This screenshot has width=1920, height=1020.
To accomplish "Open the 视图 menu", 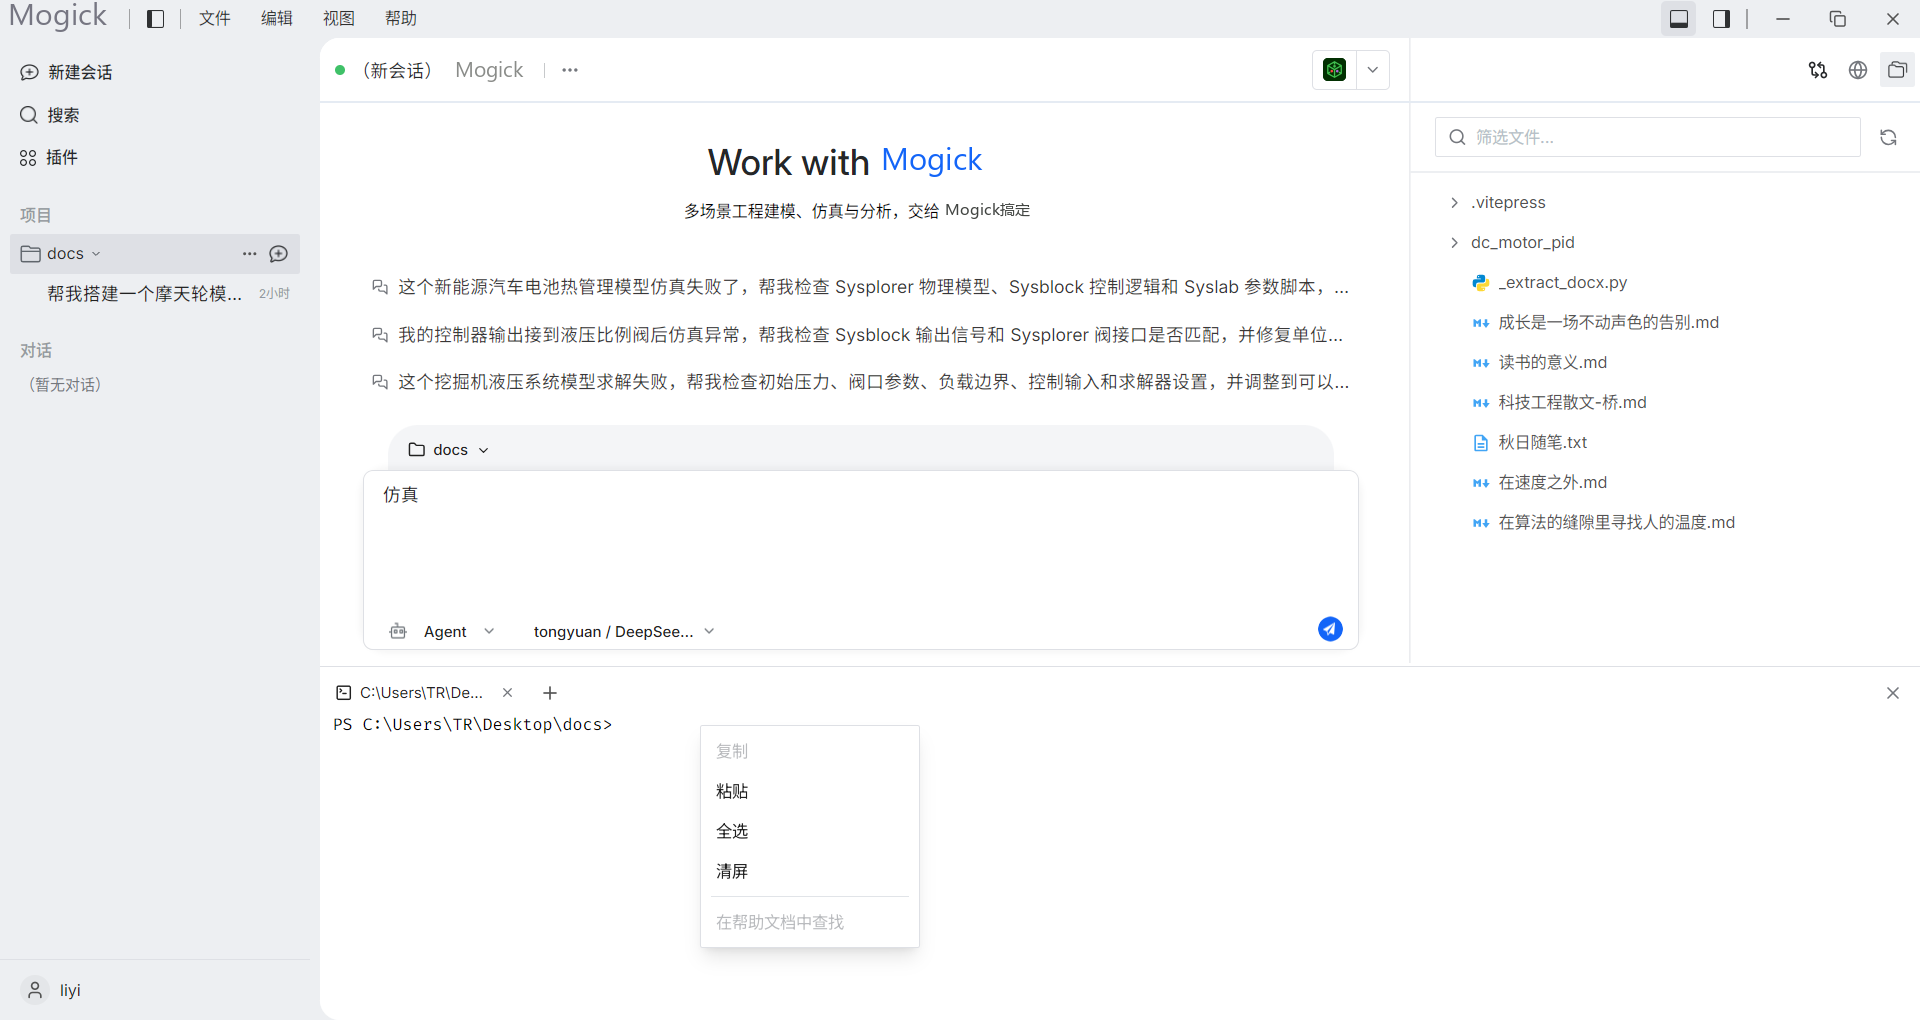I will 339,19.
